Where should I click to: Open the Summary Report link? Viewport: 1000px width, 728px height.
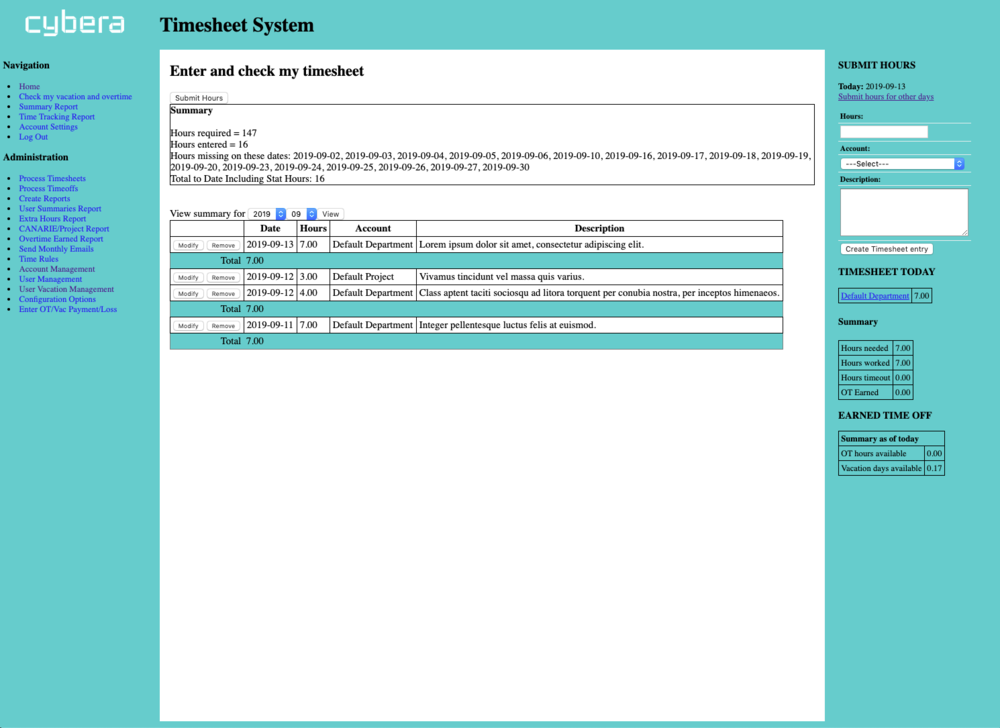click(x=48, y=106)
